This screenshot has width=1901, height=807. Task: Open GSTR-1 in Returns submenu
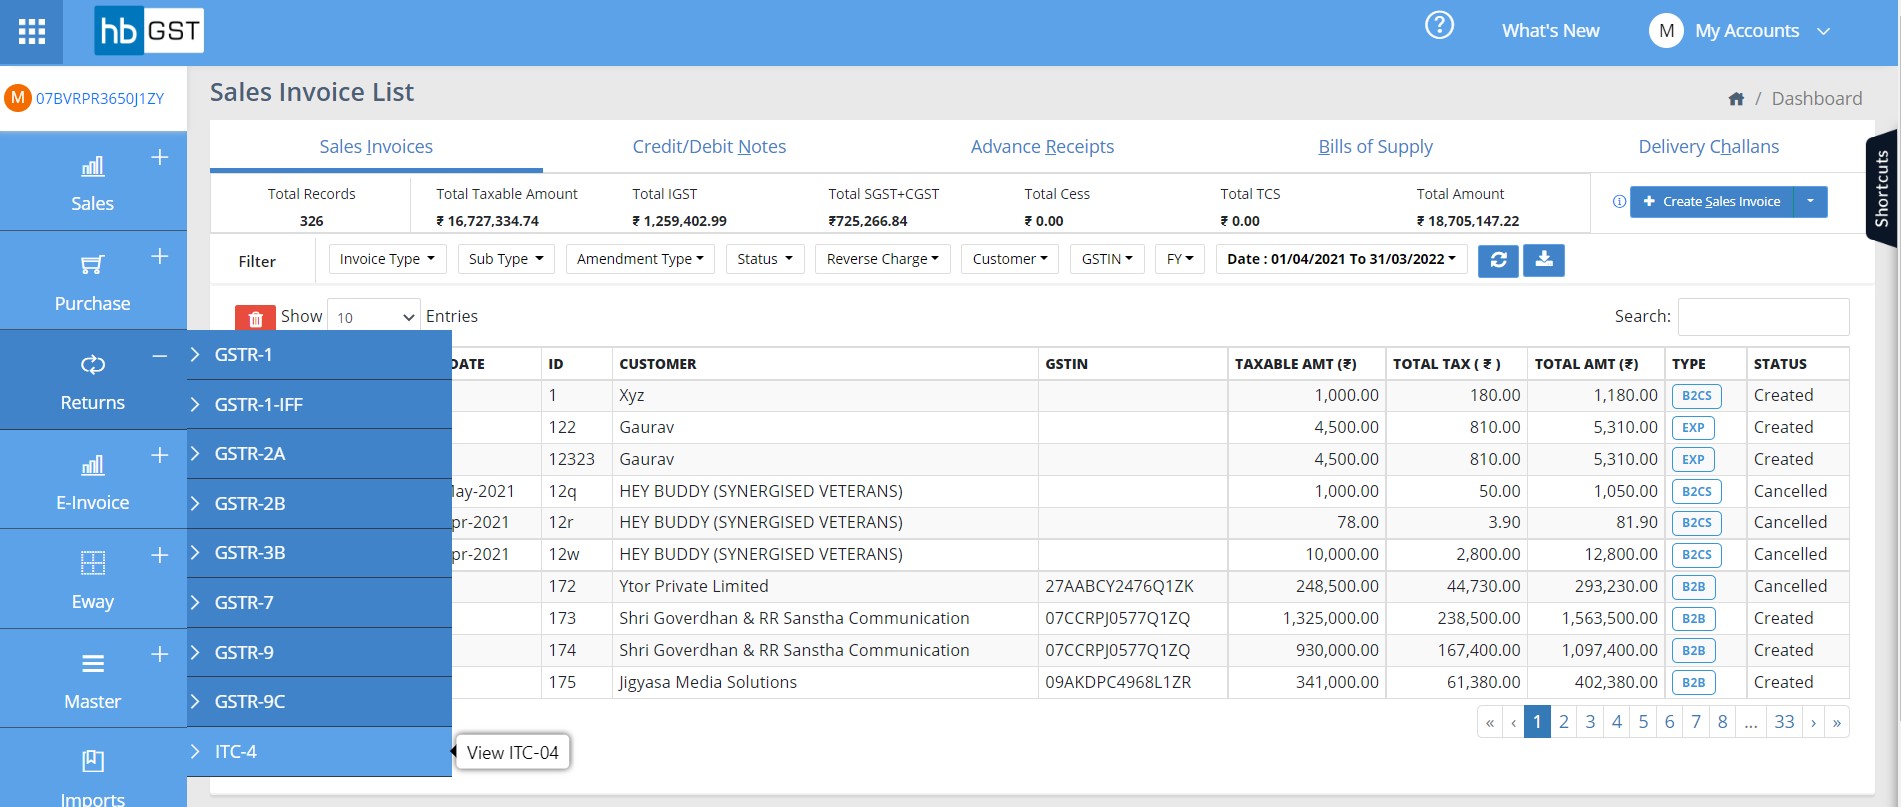(319, 355)
